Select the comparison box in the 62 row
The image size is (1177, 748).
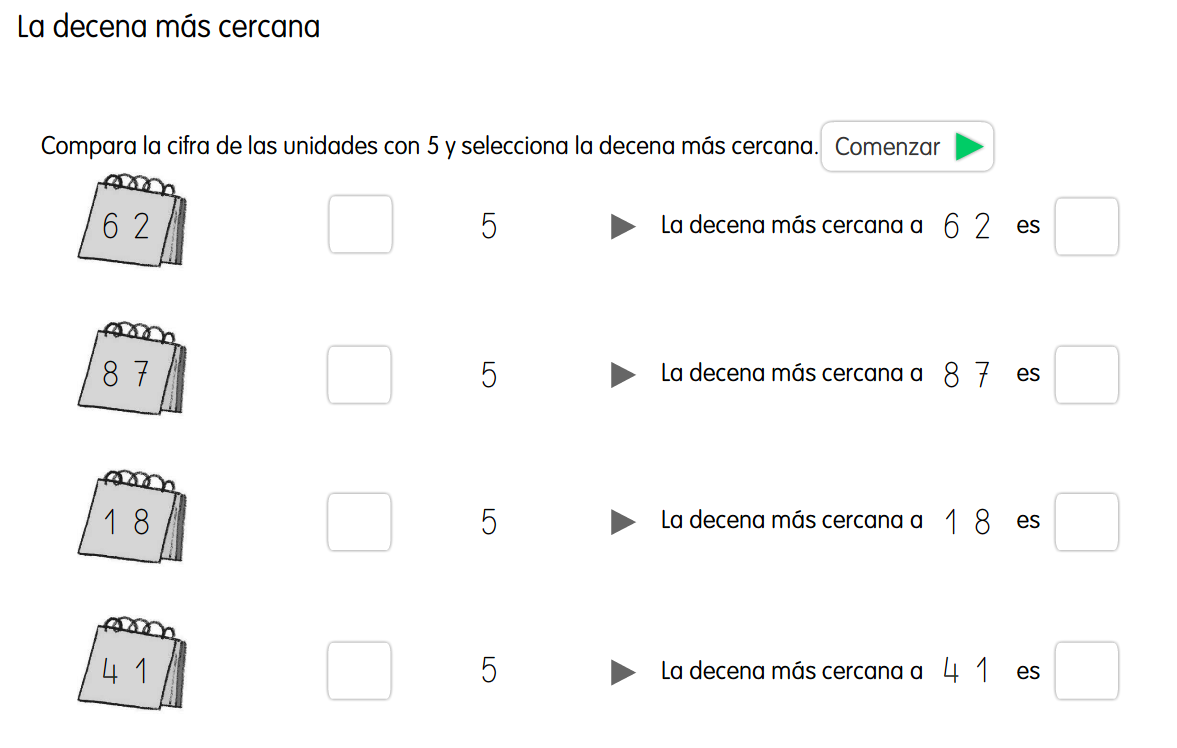click(x=360, y=225)
